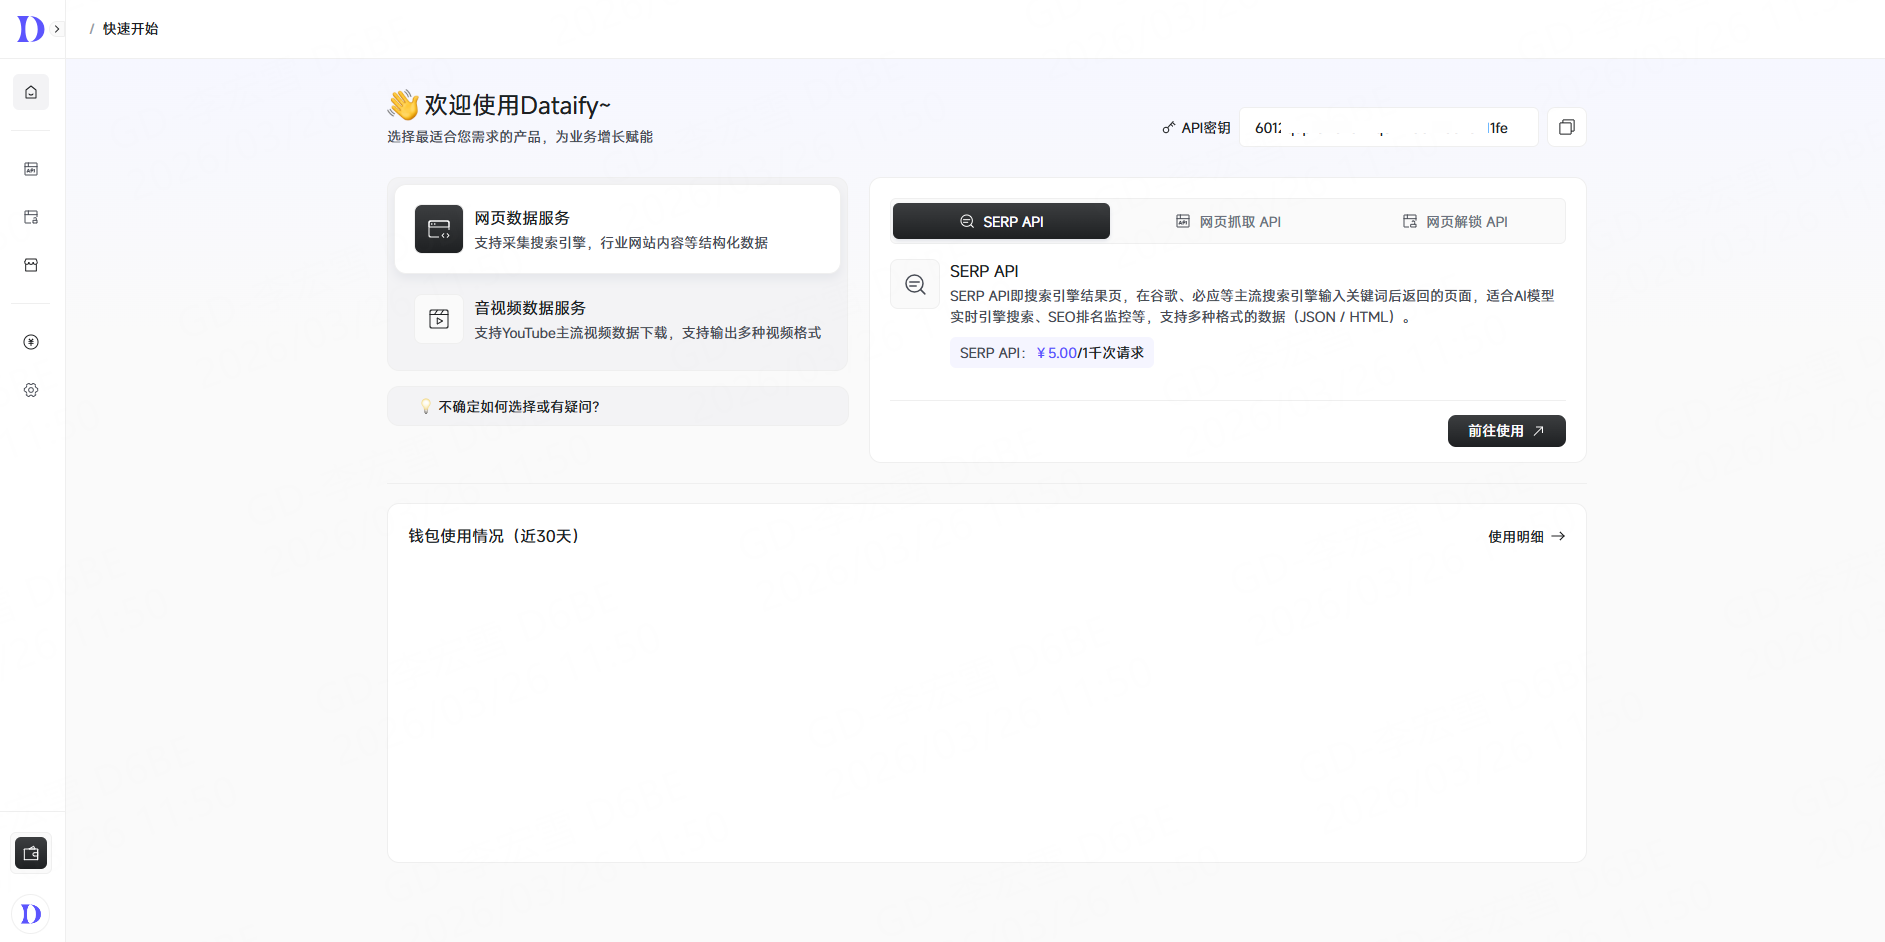This screenshot has height=942, width=1885.
Task: Open the settings gear in sidebar
Action: 31,390
